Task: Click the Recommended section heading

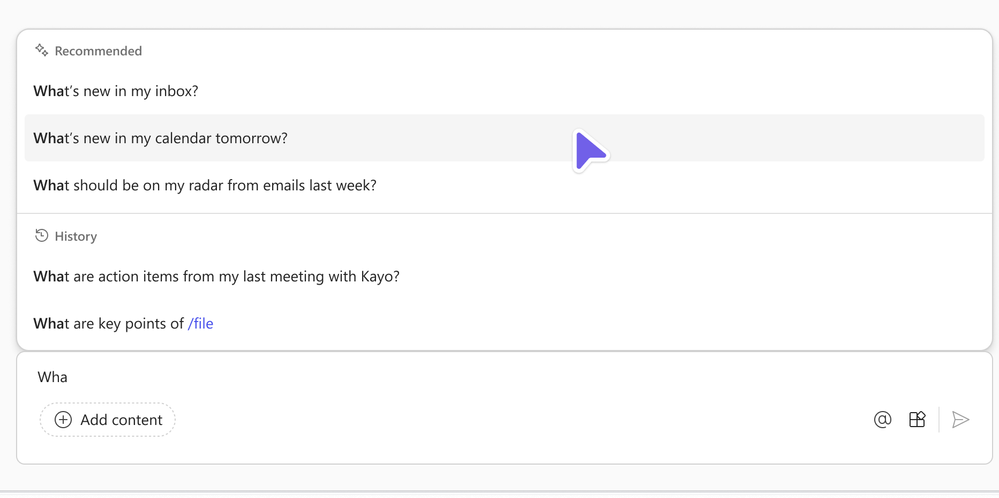Action: 98,51
